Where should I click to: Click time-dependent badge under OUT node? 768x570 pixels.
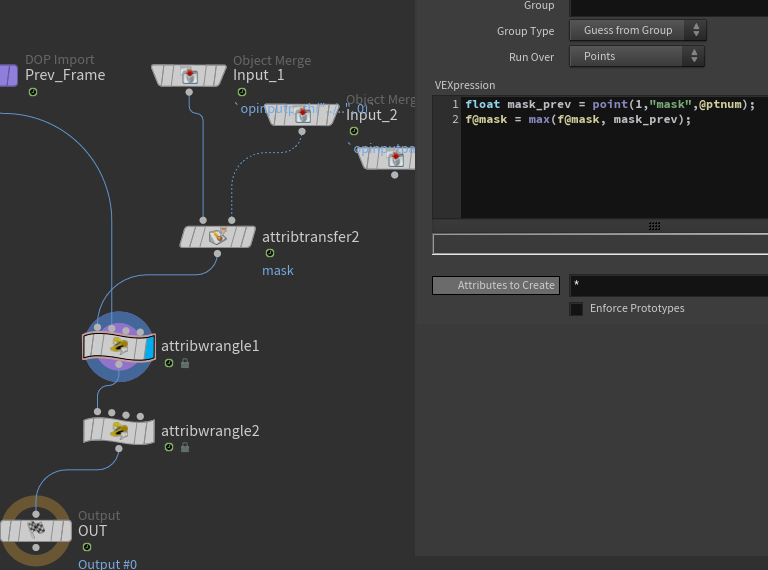[87, 547]
